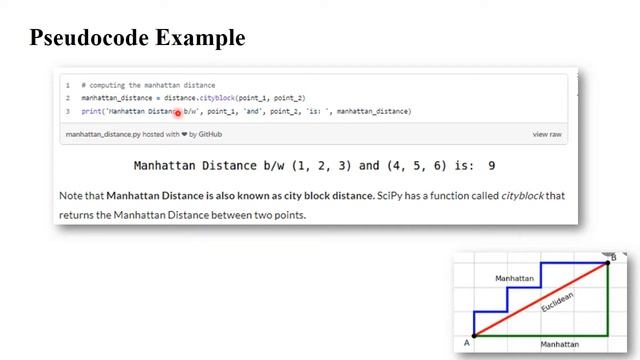Click the italic word 'cityblock' in the note
640x360 pixels.
click(522, 196)
